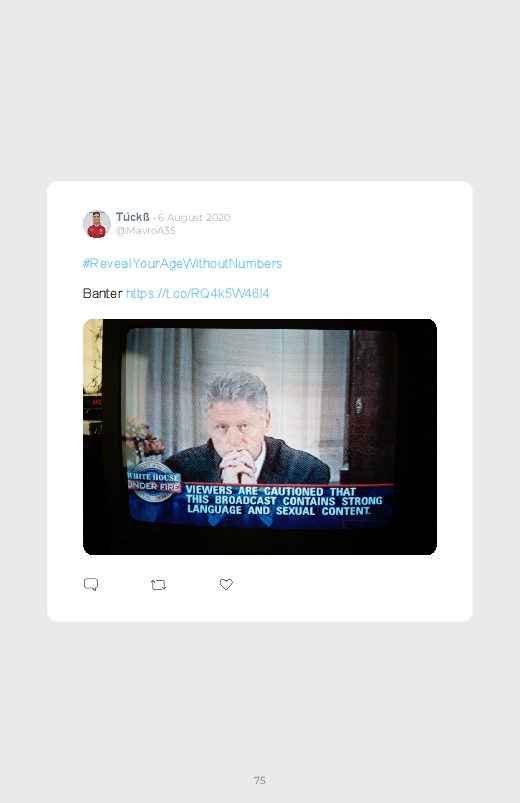
Task: Open the Tückß profile avatar picture
Action: [97, 224]
